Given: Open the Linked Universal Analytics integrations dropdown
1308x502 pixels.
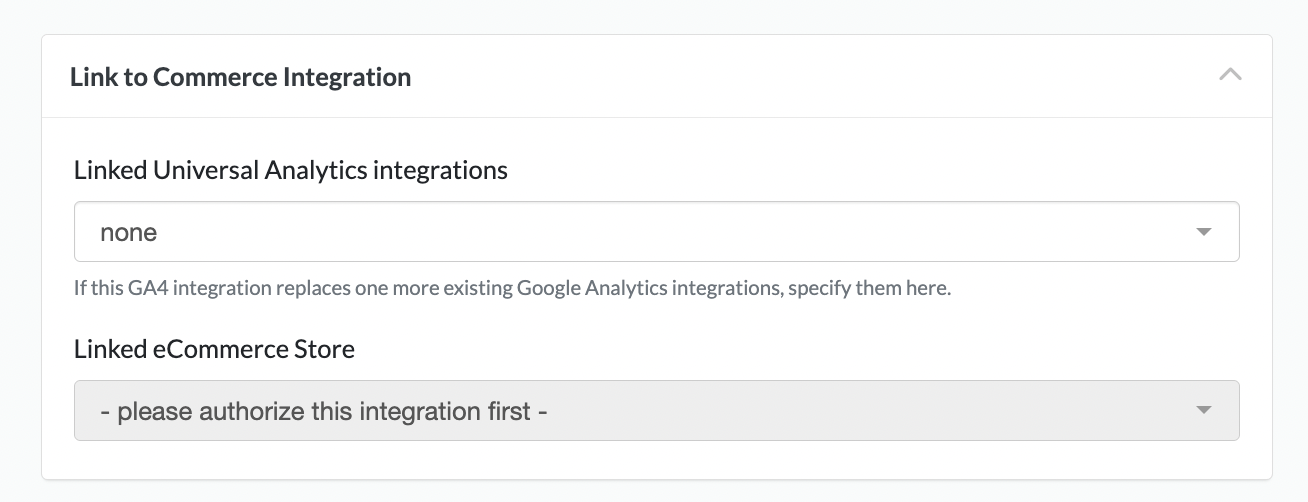Looking at the screenshot, I should 656,232.
